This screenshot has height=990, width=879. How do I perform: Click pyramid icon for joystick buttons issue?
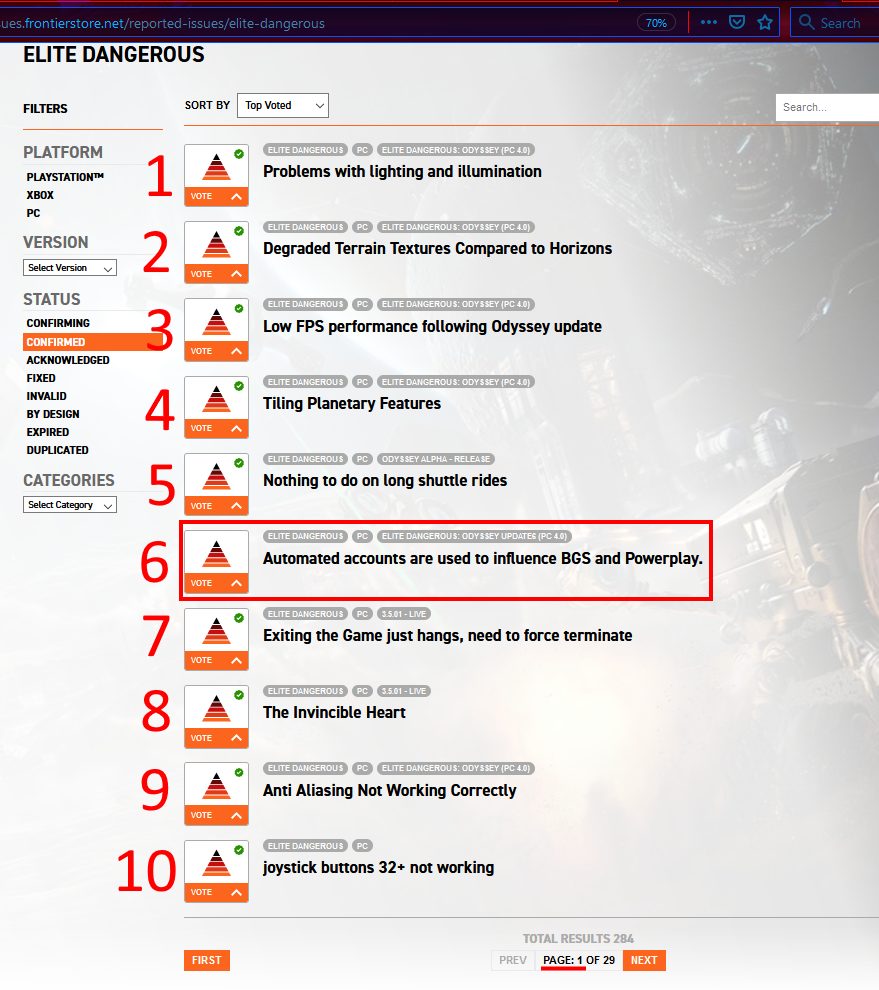[217, 863]
